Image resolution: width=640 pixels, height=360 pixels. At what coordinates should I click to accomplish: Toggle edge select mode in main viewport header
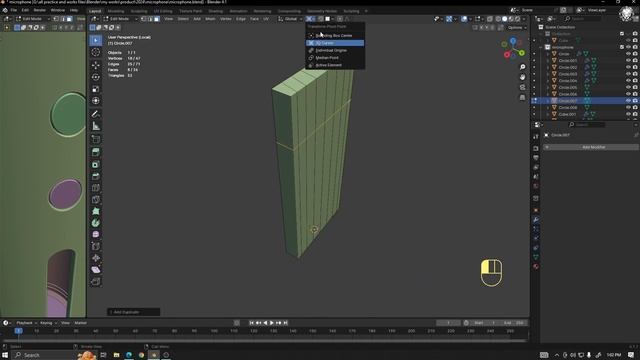coord(150,19)
